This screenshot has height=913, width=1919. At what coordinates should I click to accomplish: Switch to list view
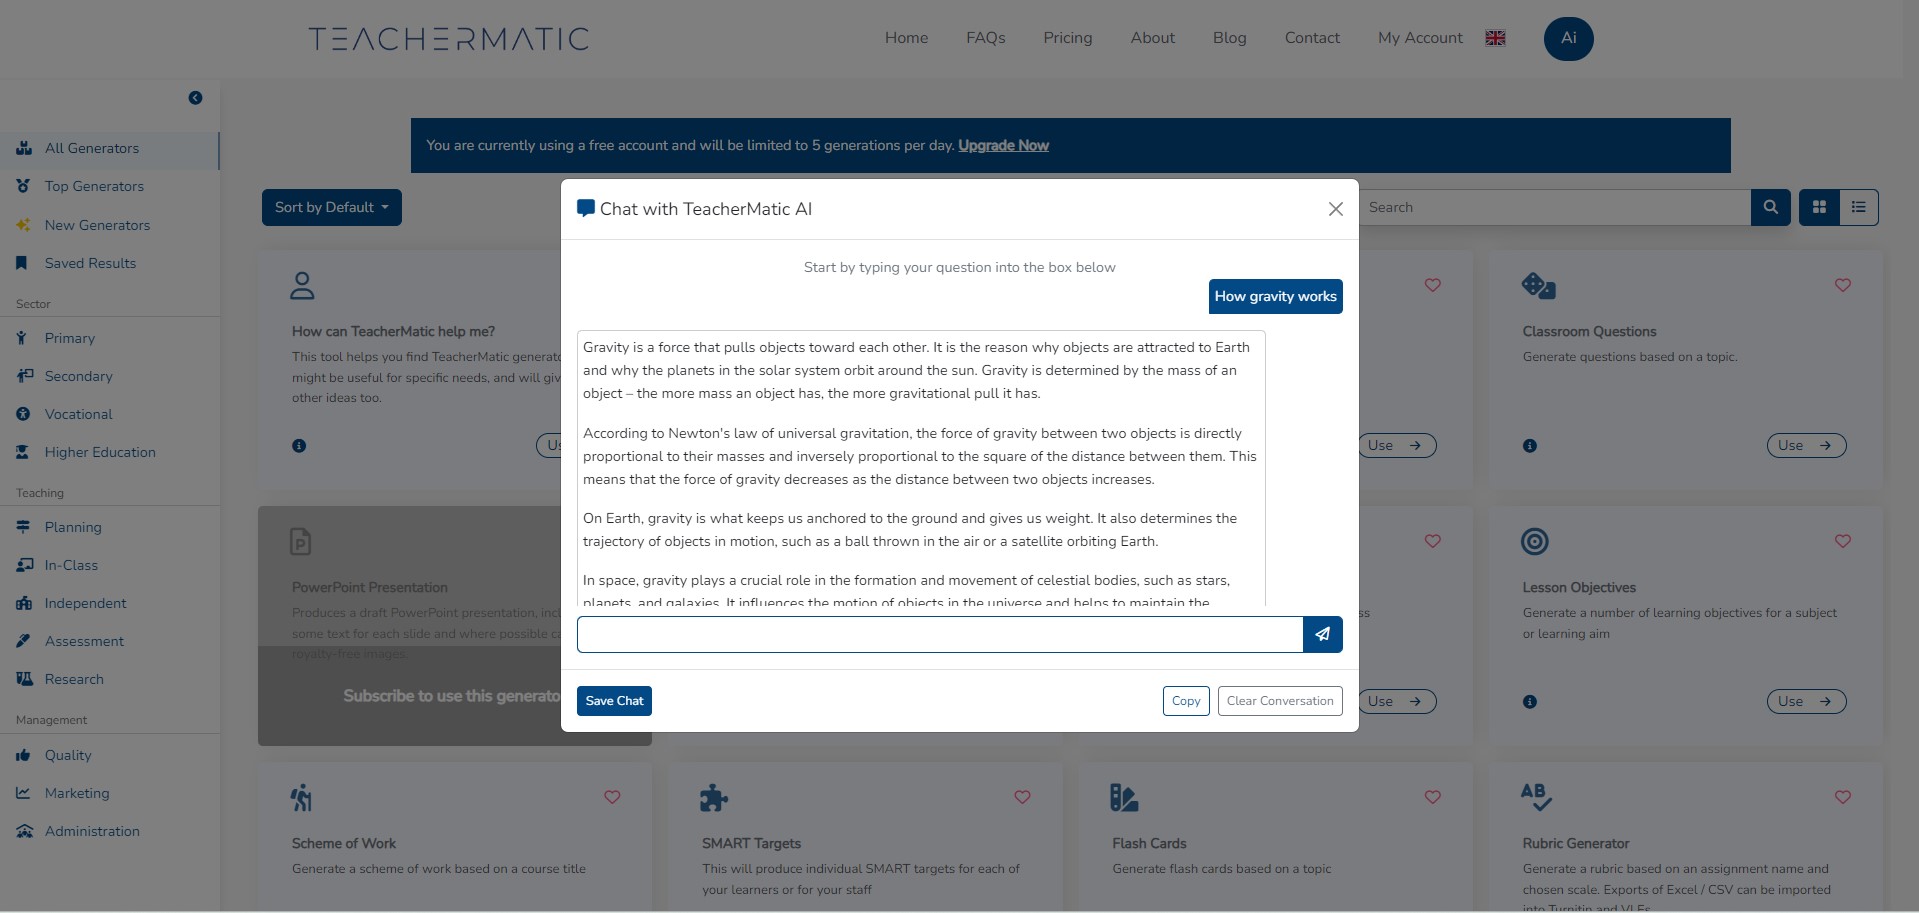click(x=1859, y=207)
